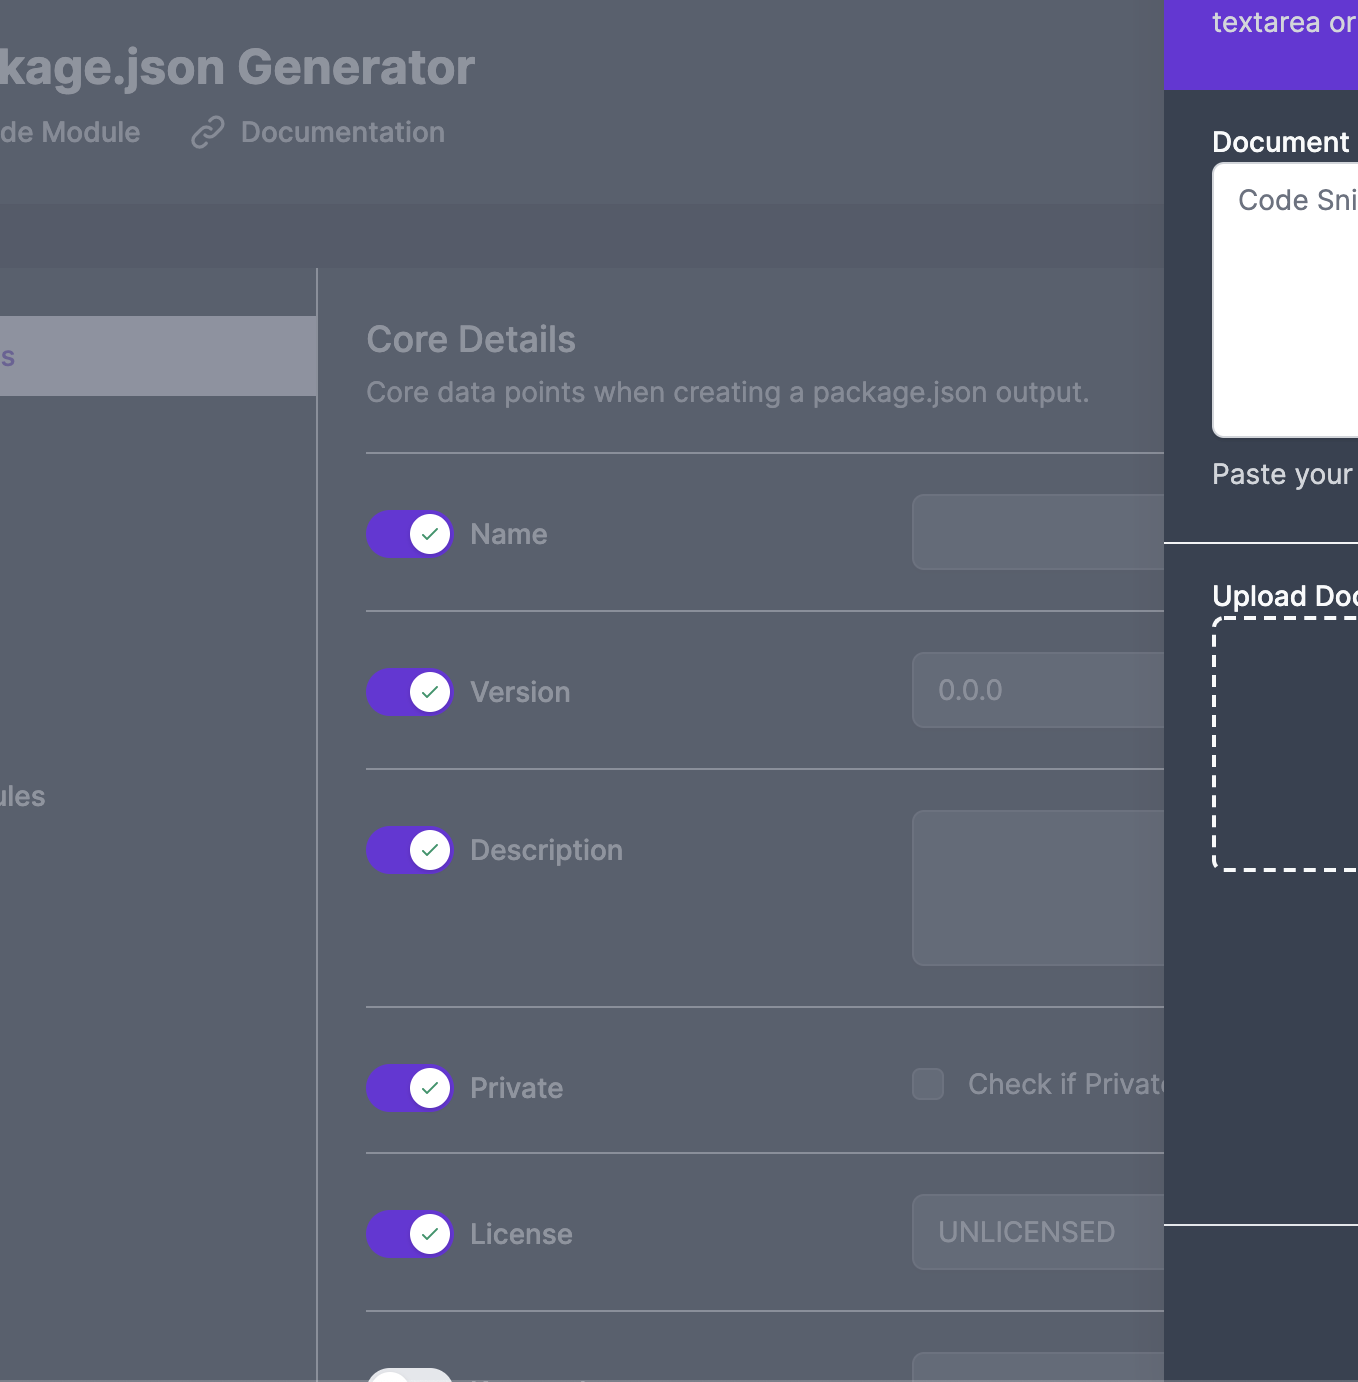Screen dimensions: 1358x1382
Task: Click the Description label
Action: [x=546, y=850]
